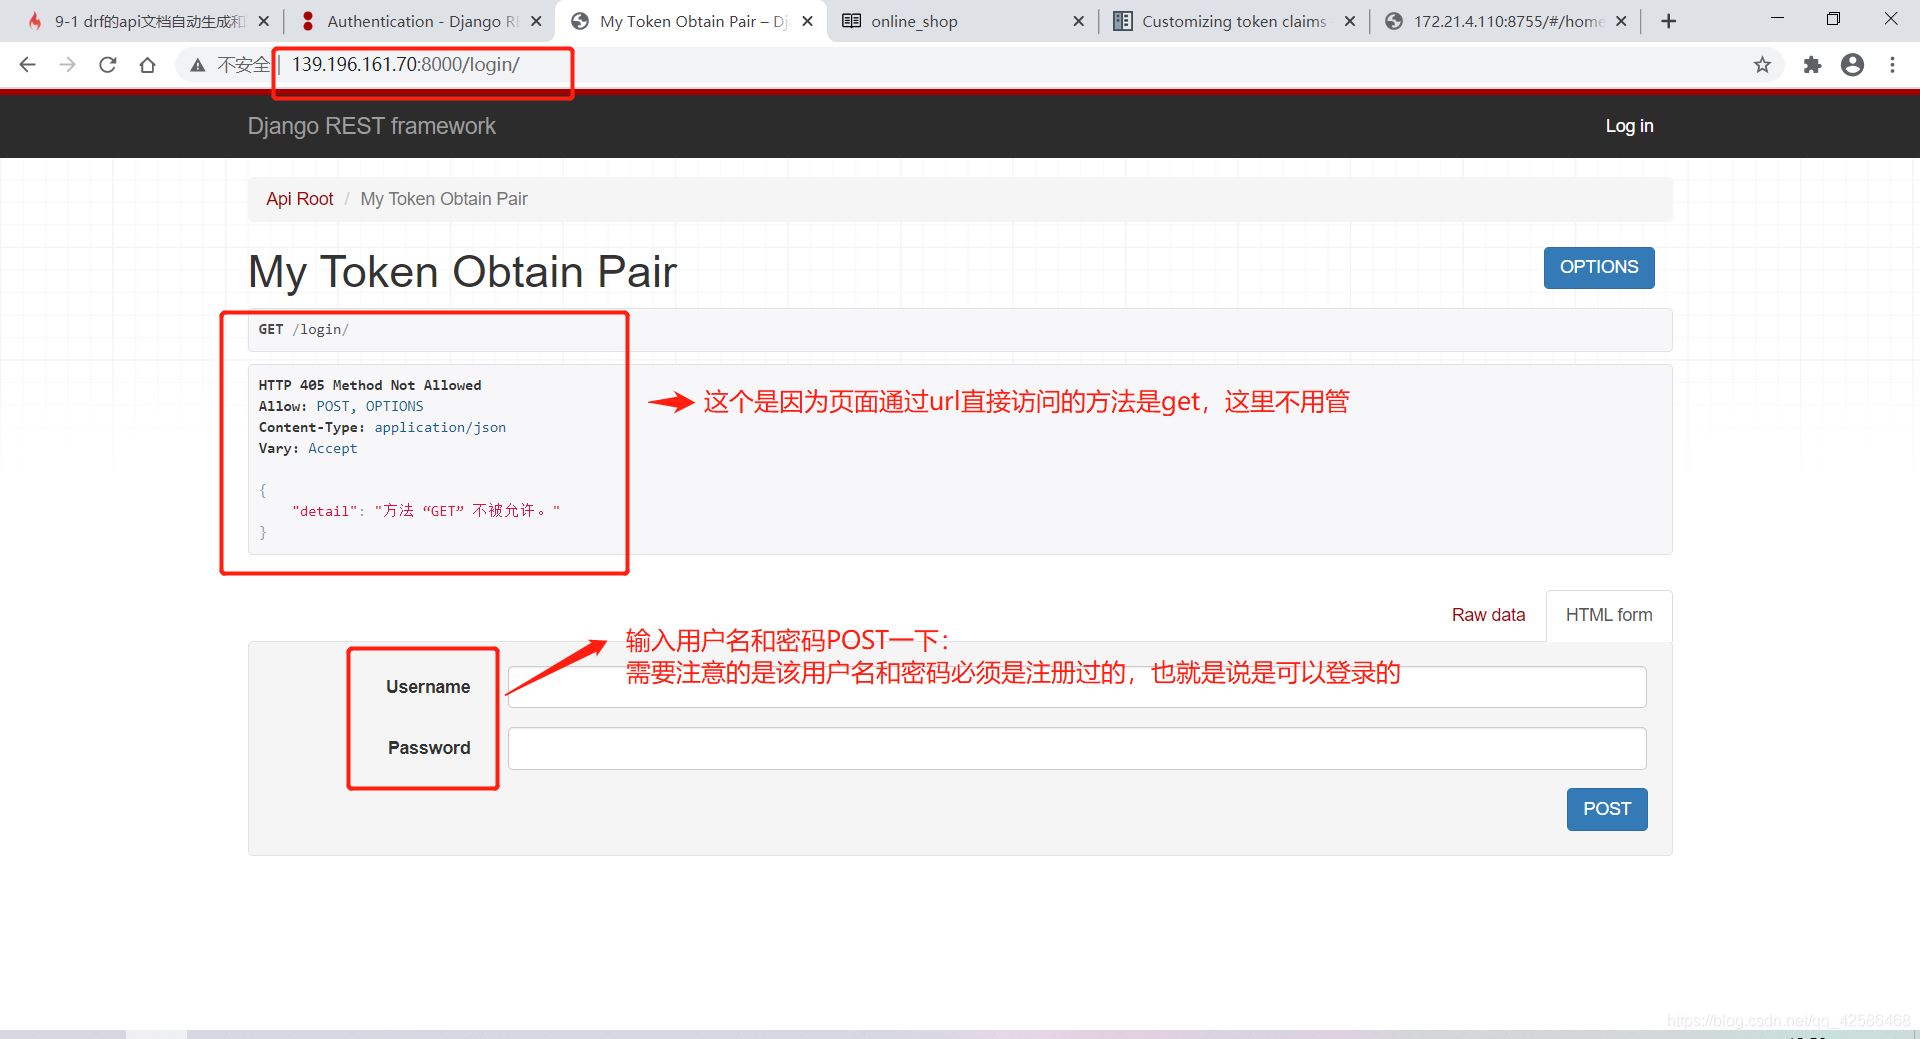
Task: Minimize the browser window
Action: click(1777, 19)
